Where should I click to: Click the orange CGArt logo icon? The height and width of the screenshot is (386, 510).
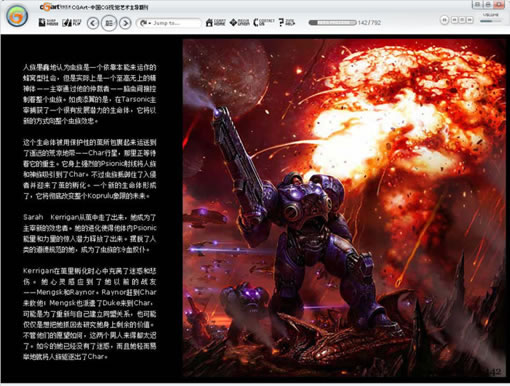click(x=17, y=16)
